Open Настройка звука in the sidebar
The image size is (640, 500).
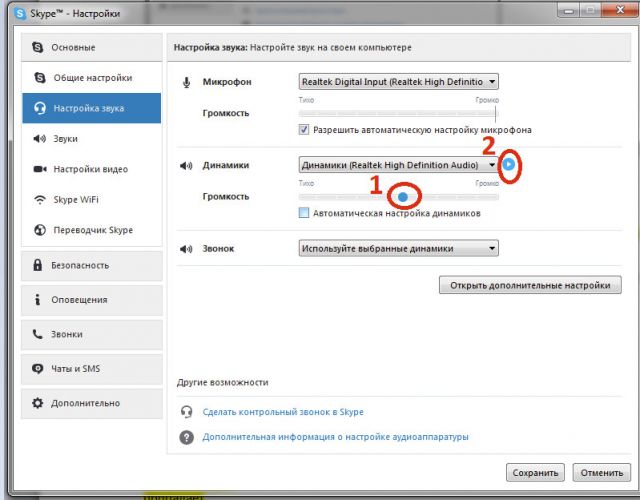tap(92, 108)
